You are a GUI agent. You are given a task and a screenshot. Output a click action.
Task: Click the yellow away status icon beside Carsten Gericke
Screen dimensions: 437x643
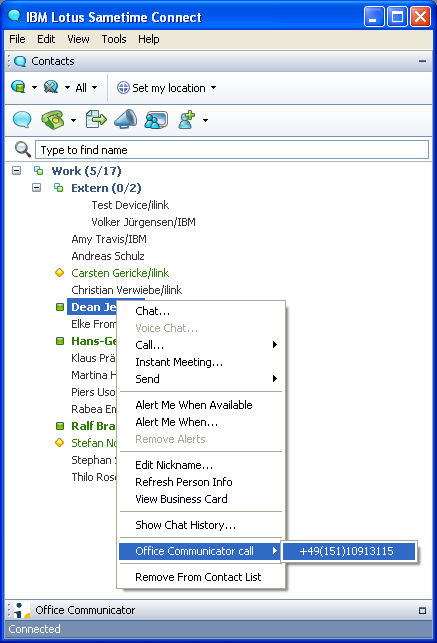coord(59,272)
